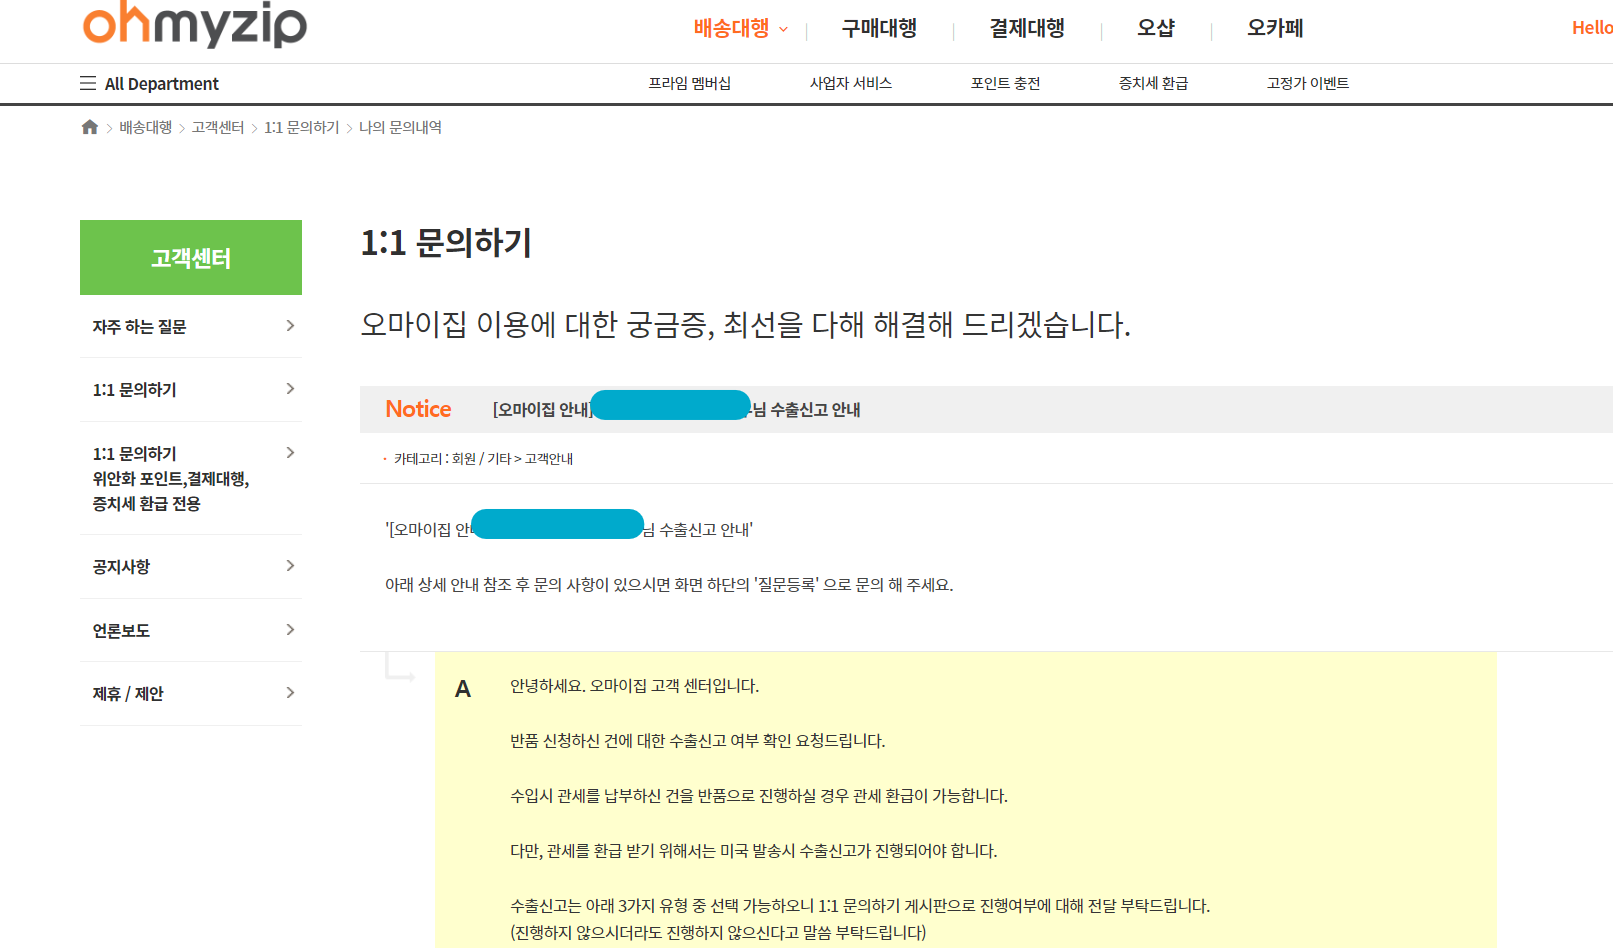
Task: Click 안녕하세요. 오마이집 고객 센터입니다. line
Action: point(635,686)
